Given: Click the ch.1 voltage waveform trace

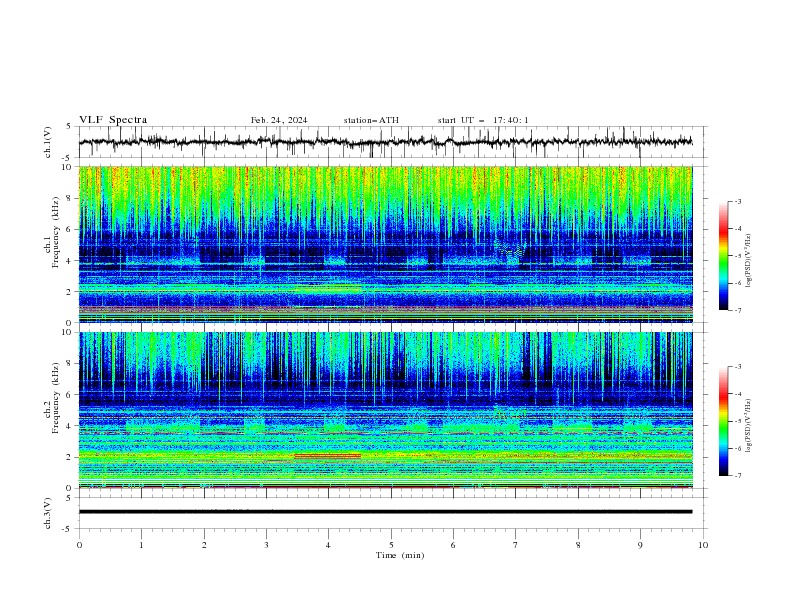Looking at the screenshot, I should (385, 142).
